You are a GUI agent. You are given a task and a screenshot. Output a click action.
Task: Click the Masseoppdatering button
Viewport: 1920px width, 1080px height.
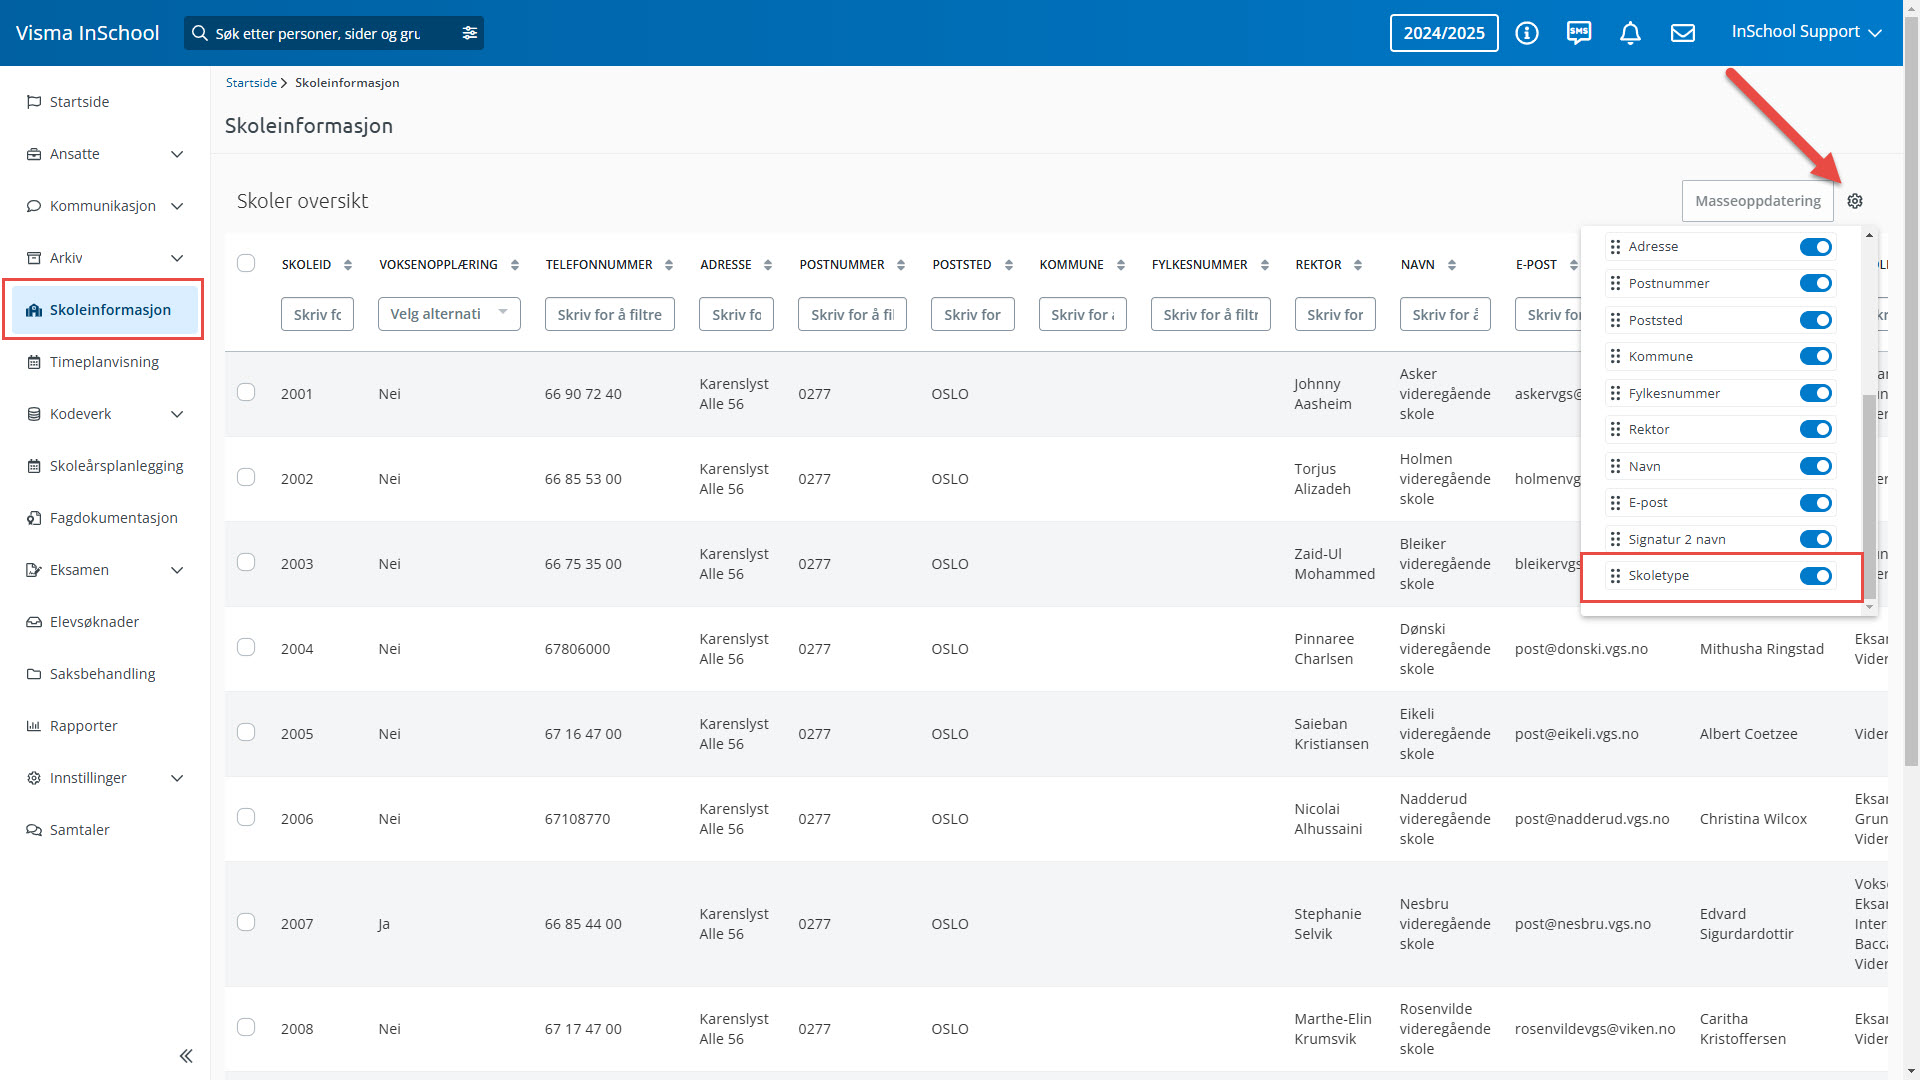(x=1757, y=201)
